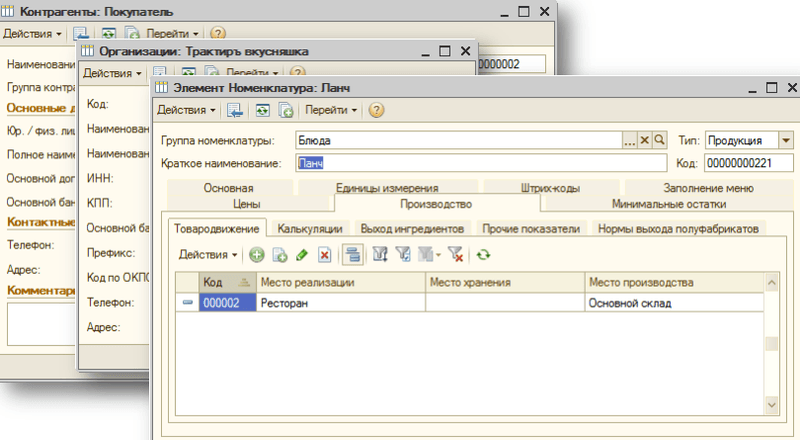Viewport: 800px width, 440px height.
Task: Open Перейти menu in Номенклатура window
Action: click(331, 110)
